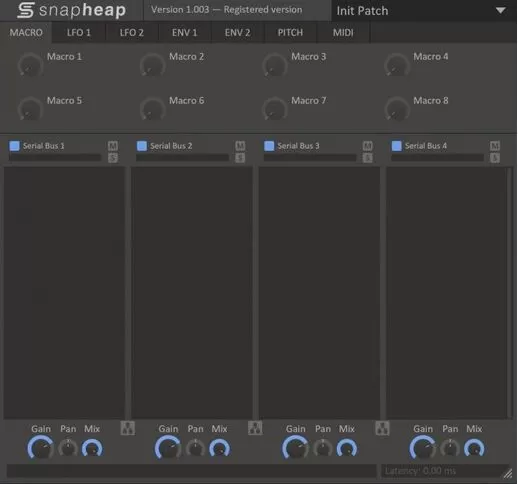This screenshot has height=484, width=518.
Task: Click the Macro 7 knob
Action: point(275,109)
